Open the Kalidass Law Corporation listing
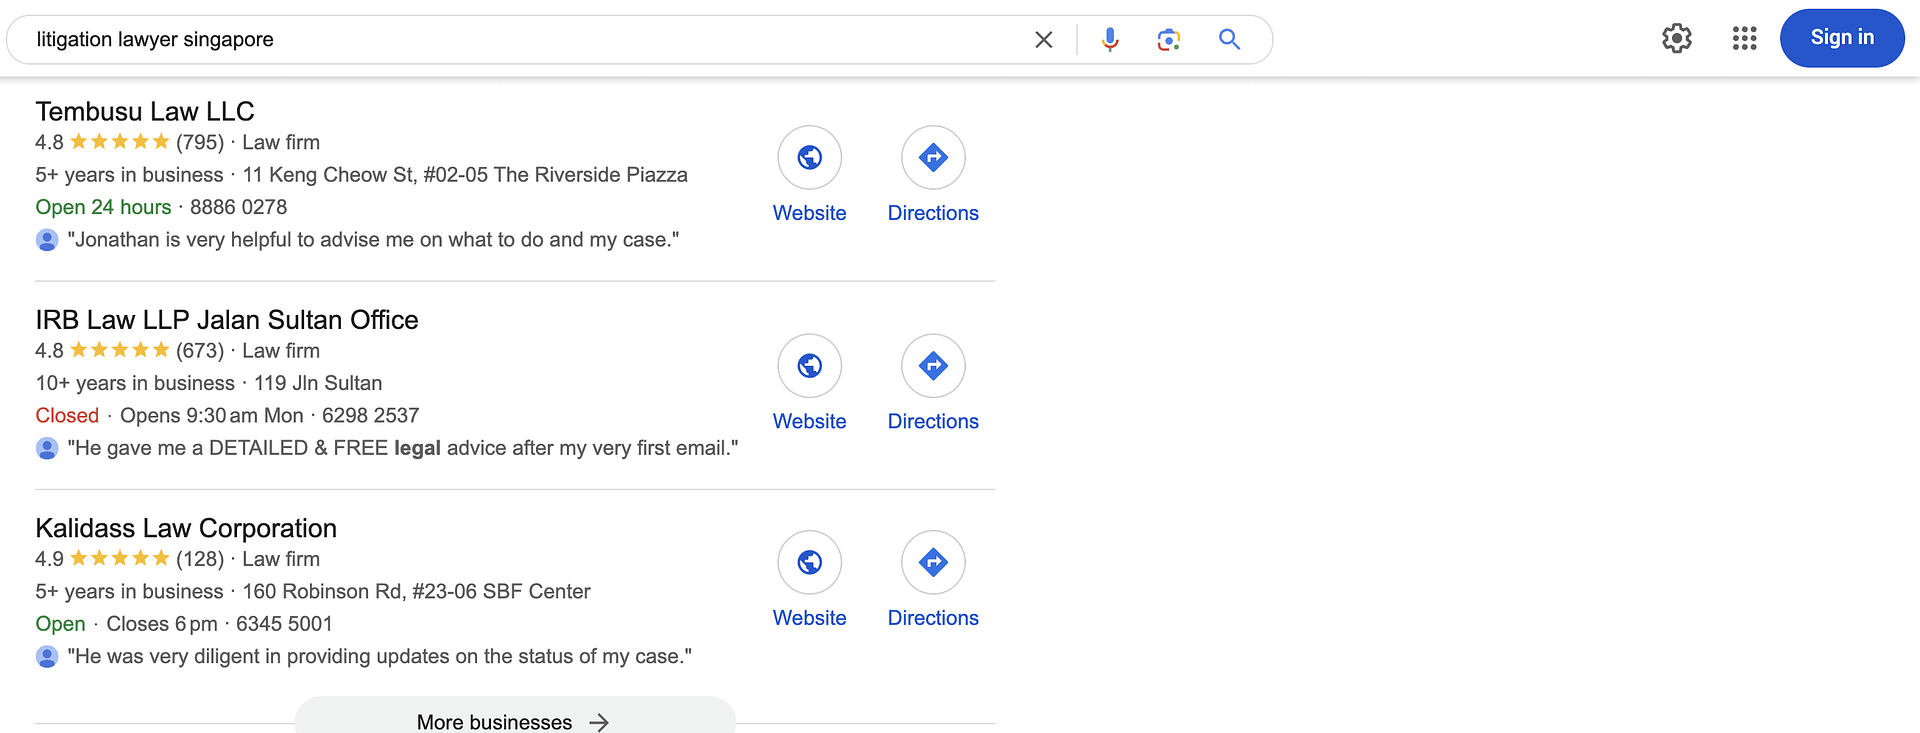The height and width of the screenshot is (733, 1920). tap(186, 528)
